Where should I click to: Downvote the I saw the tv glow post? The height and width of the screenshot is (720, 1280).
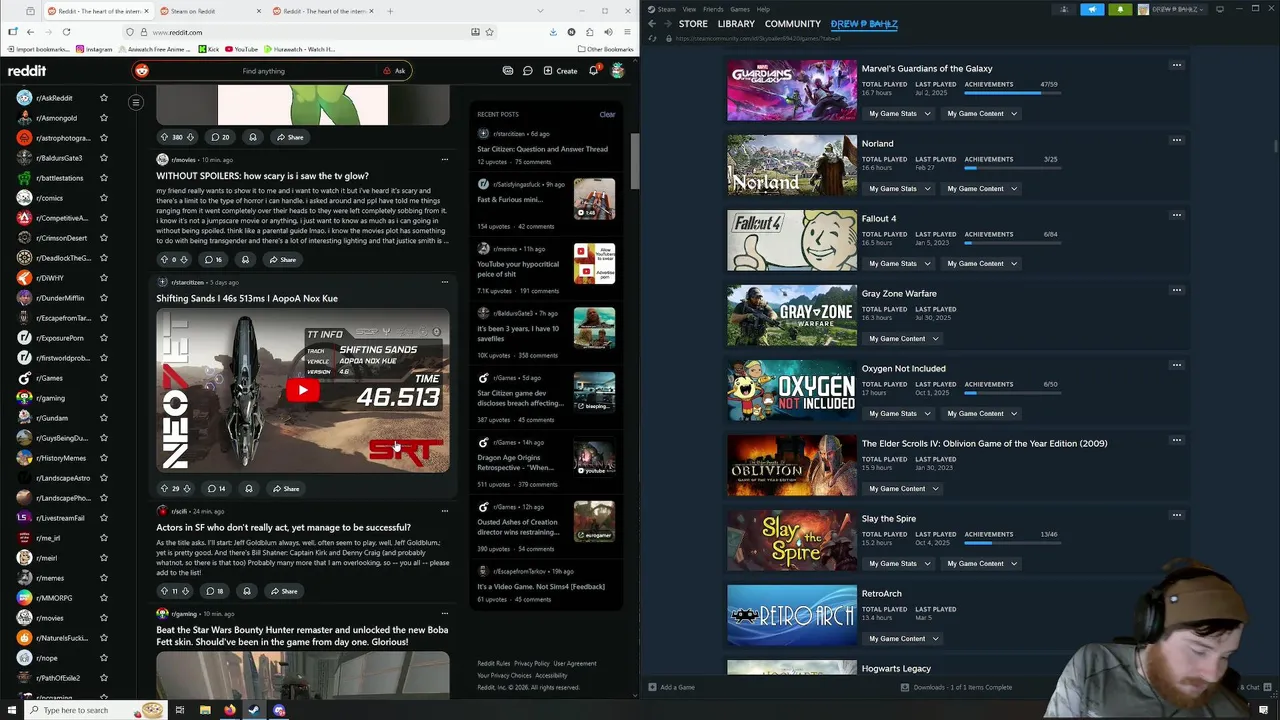pyautogui.click(x=185, y=260)
